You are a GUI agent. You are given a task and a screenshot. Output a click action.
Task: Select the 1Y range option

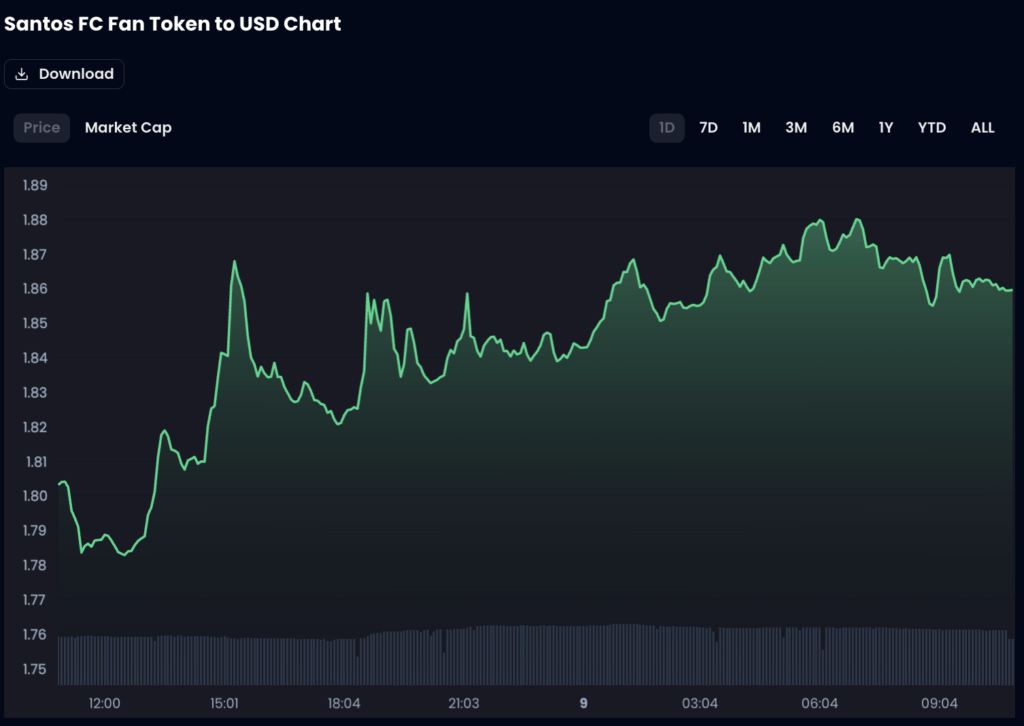point(886,128)
